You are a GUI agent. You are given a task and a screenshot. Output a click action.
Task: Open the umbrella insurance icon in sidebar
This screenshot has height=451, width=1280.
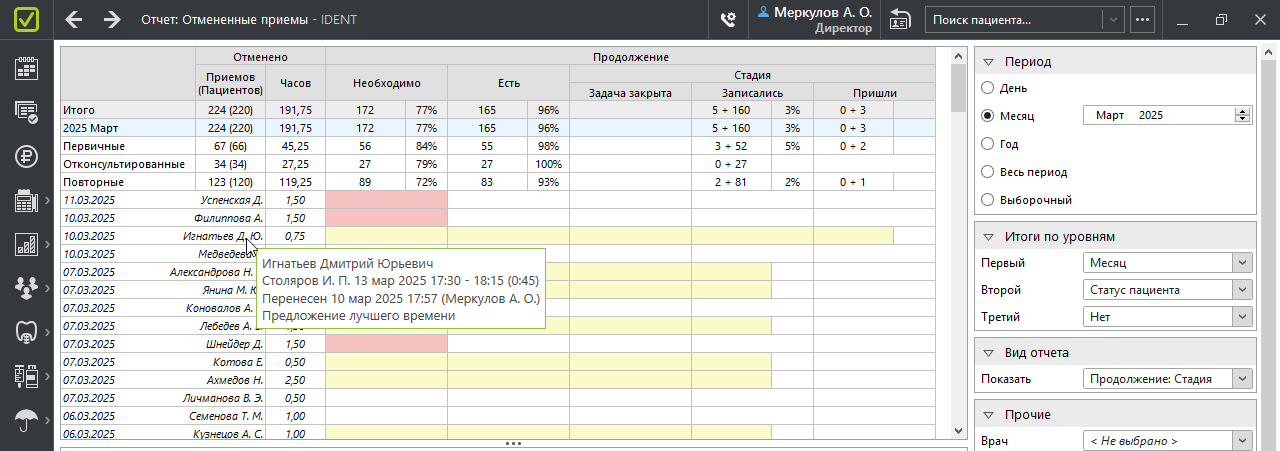point(27,420)
